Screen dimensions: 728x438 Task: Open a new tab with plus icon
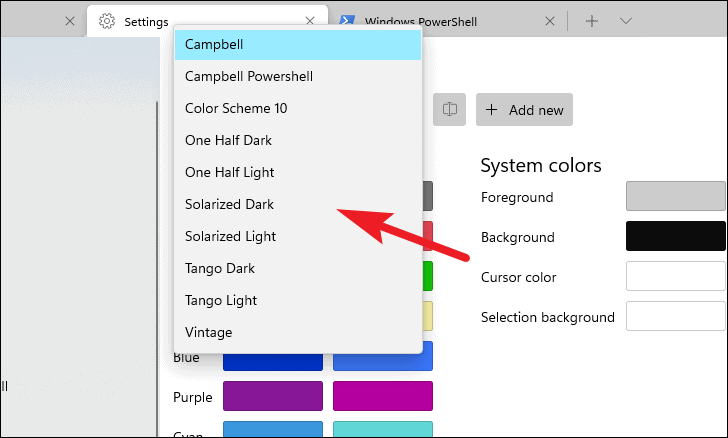[x=592, y=21]
